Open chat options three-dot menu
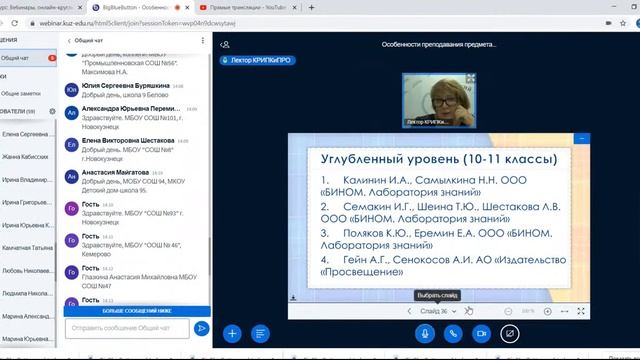The image size is (640, 360). (x=203, y=40)
